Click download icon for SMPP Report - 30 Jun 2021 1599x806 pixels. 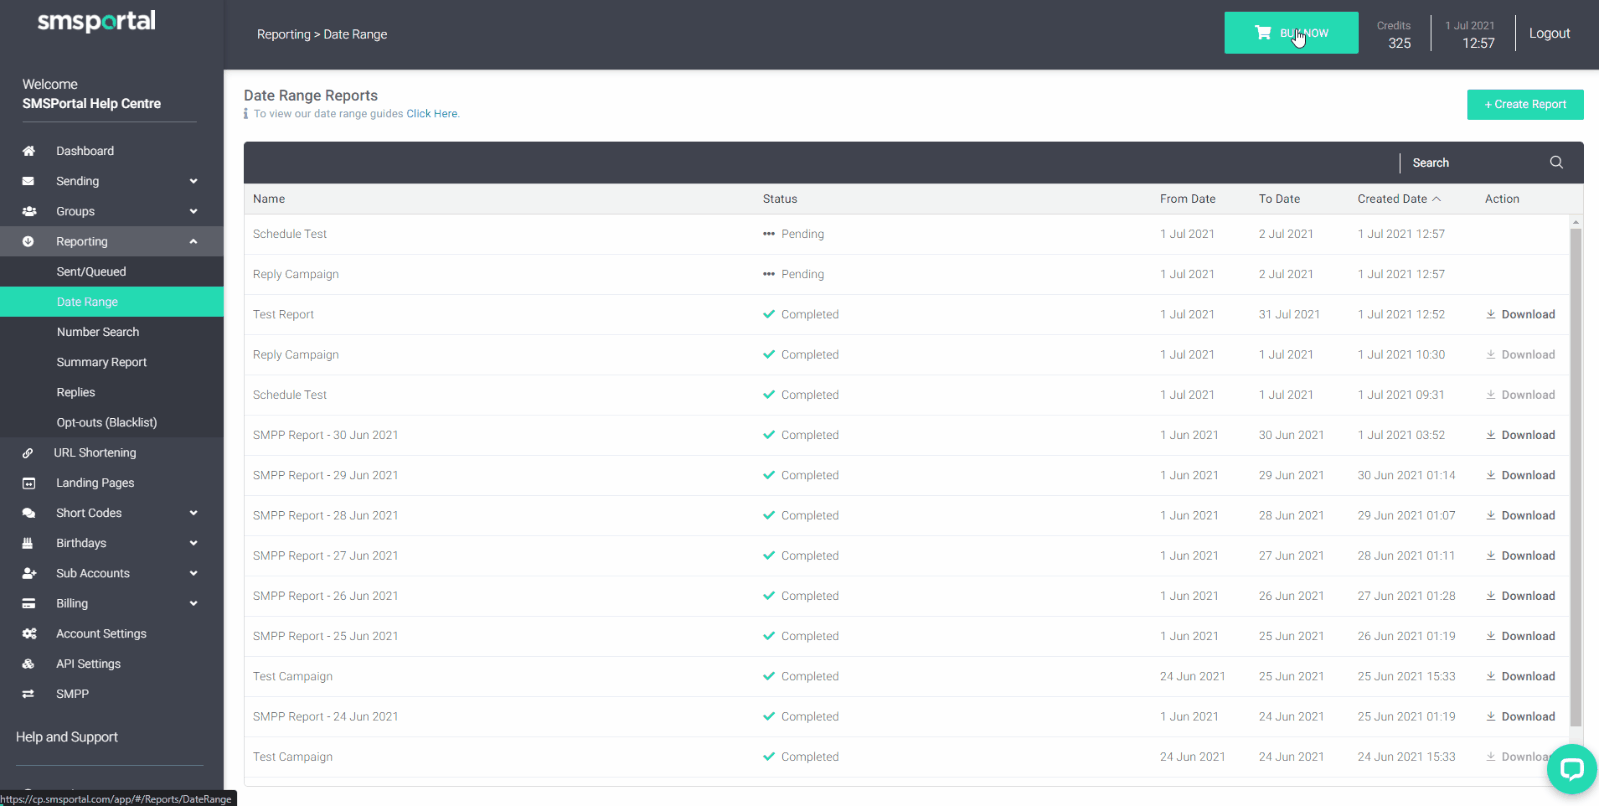tap(1491, 435)
